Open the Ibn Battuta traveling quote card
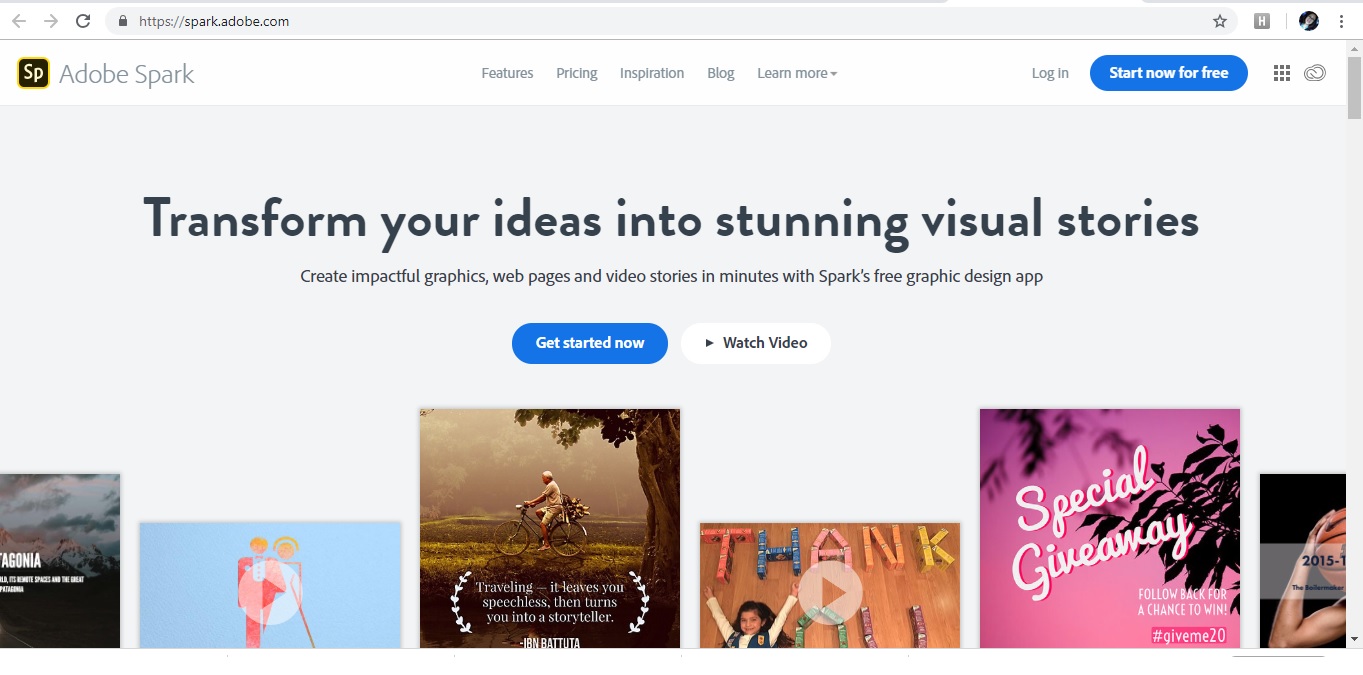The height and width of the screenshot is (675, 1363). click(x=550, y=529)
